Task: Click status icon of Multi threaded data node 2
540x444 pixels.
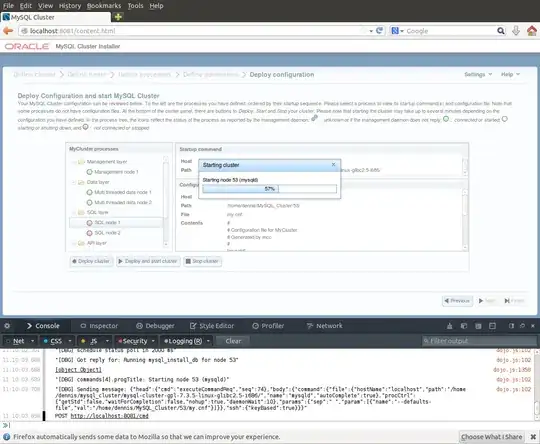Action: click(x=90, y=203)
